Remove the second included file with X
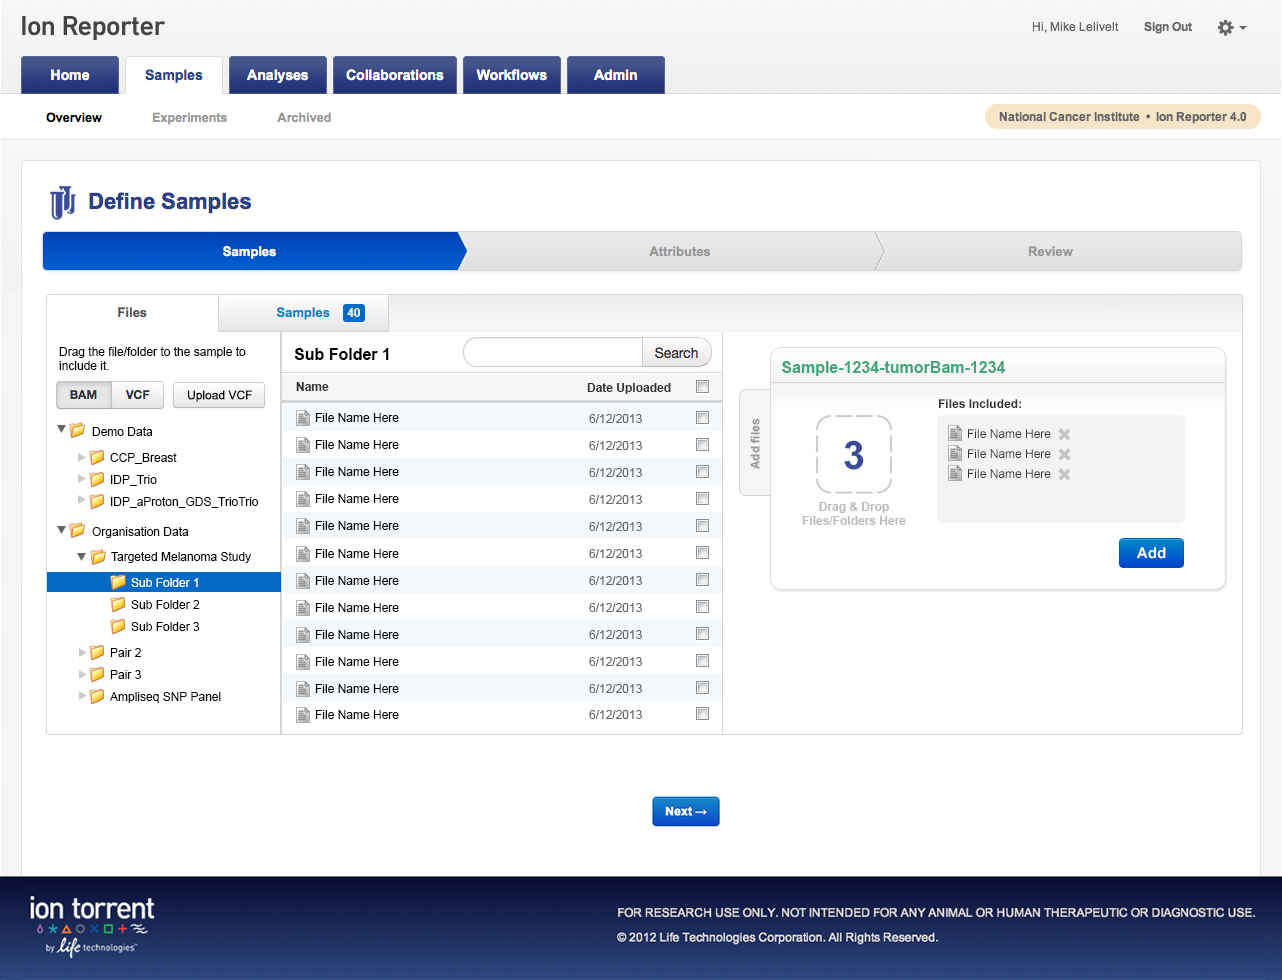Image resolution: width=1282 pixels, height=980 pixels. coord(1064,454)
